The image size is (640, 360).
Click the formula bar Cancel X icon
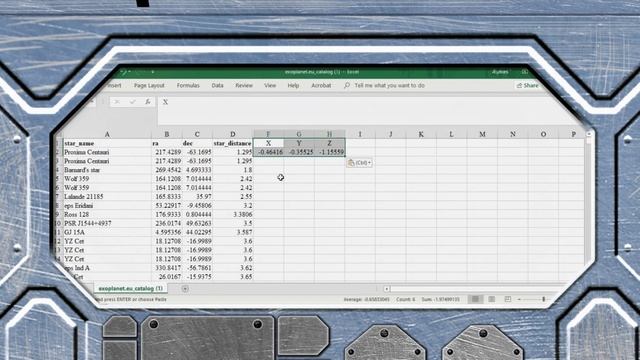117,102
